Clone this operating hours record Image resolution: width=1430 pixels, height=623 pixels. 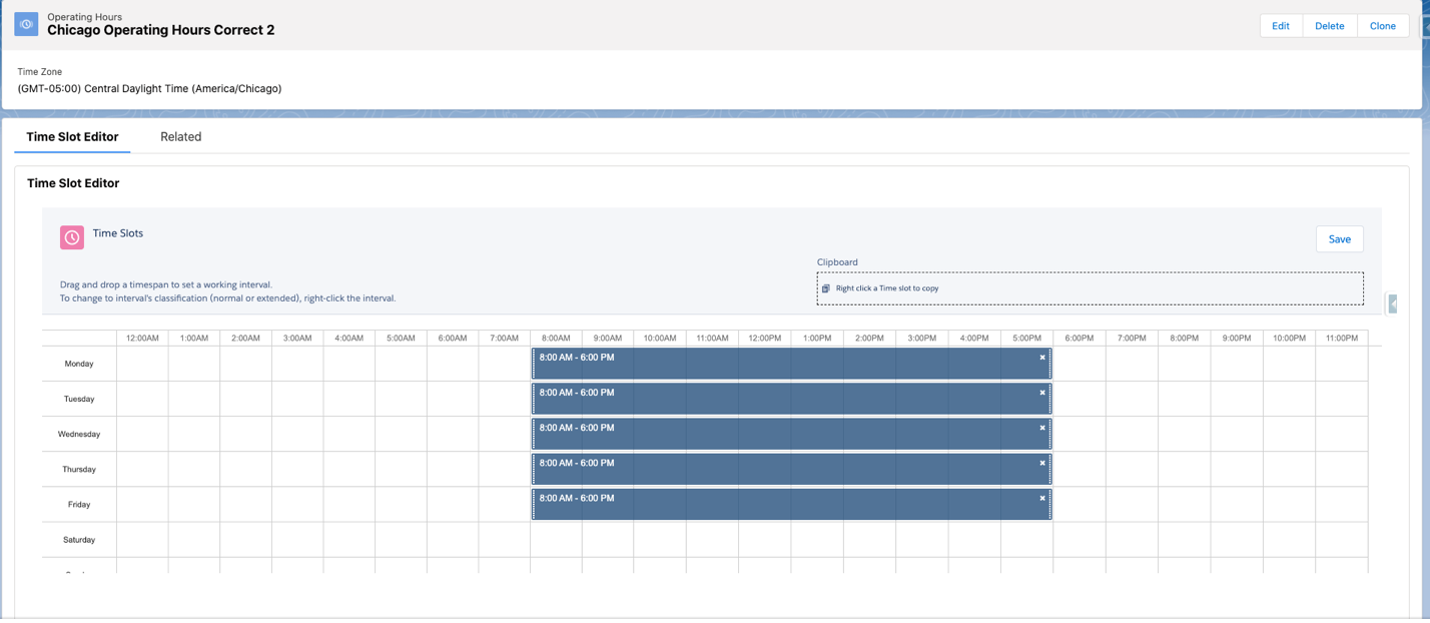click(x=1382, y=26)
